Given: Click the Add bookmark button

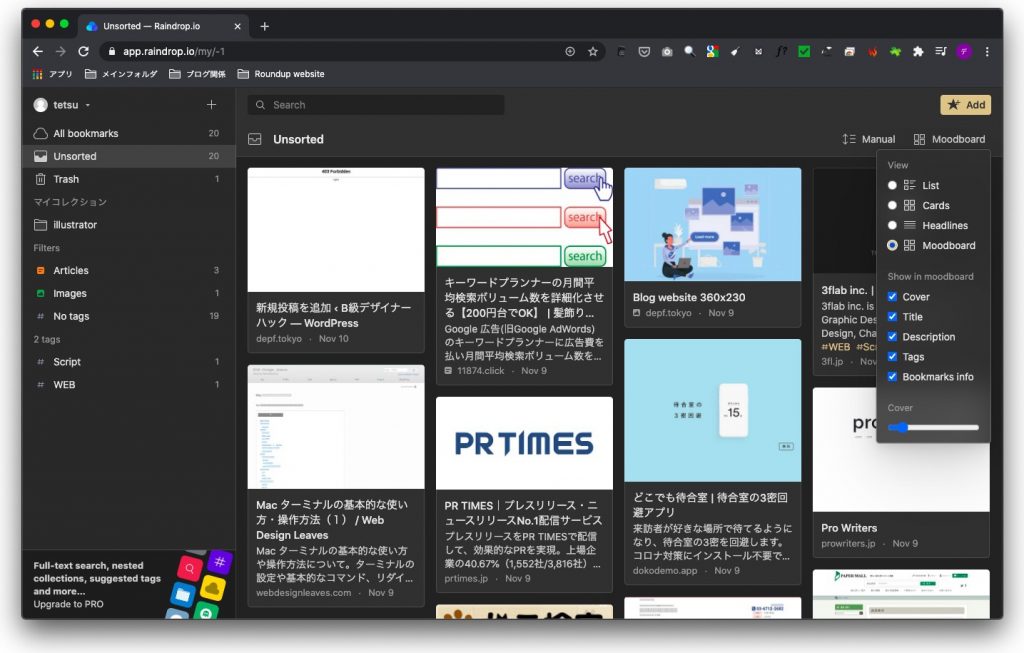Looking at the screenshot, I should (965, 104).
